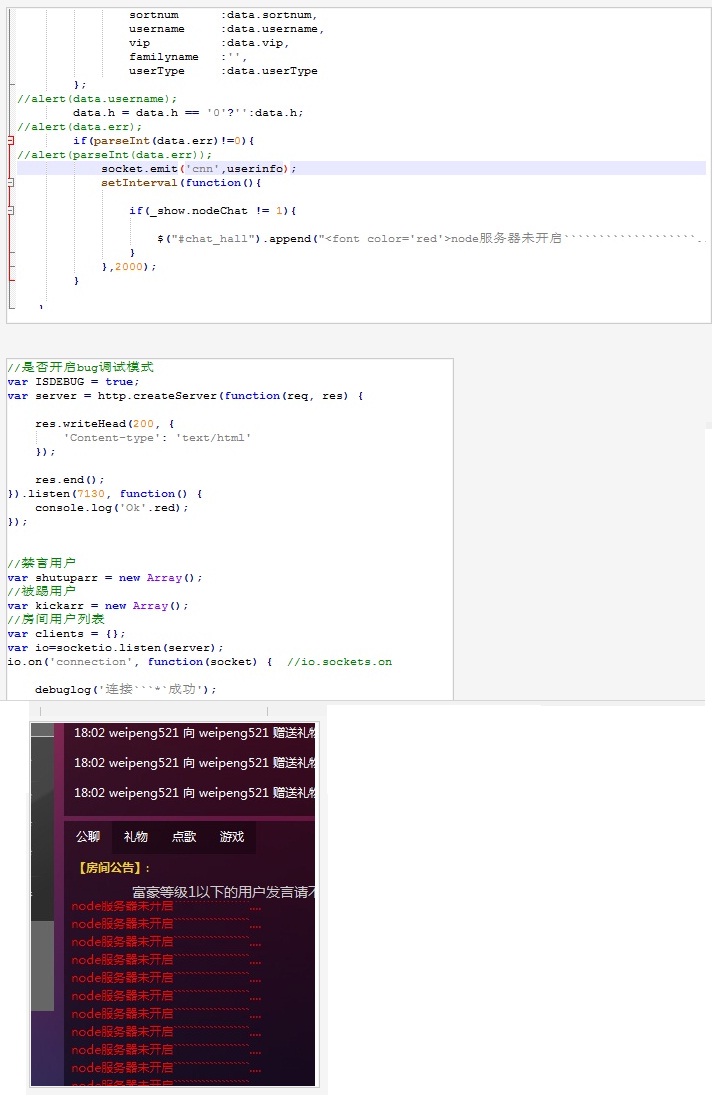The height and width of the screenshot is (1096, 714).
Task: Click the console.log('Ok'.red); line
Action: (112, 507)
